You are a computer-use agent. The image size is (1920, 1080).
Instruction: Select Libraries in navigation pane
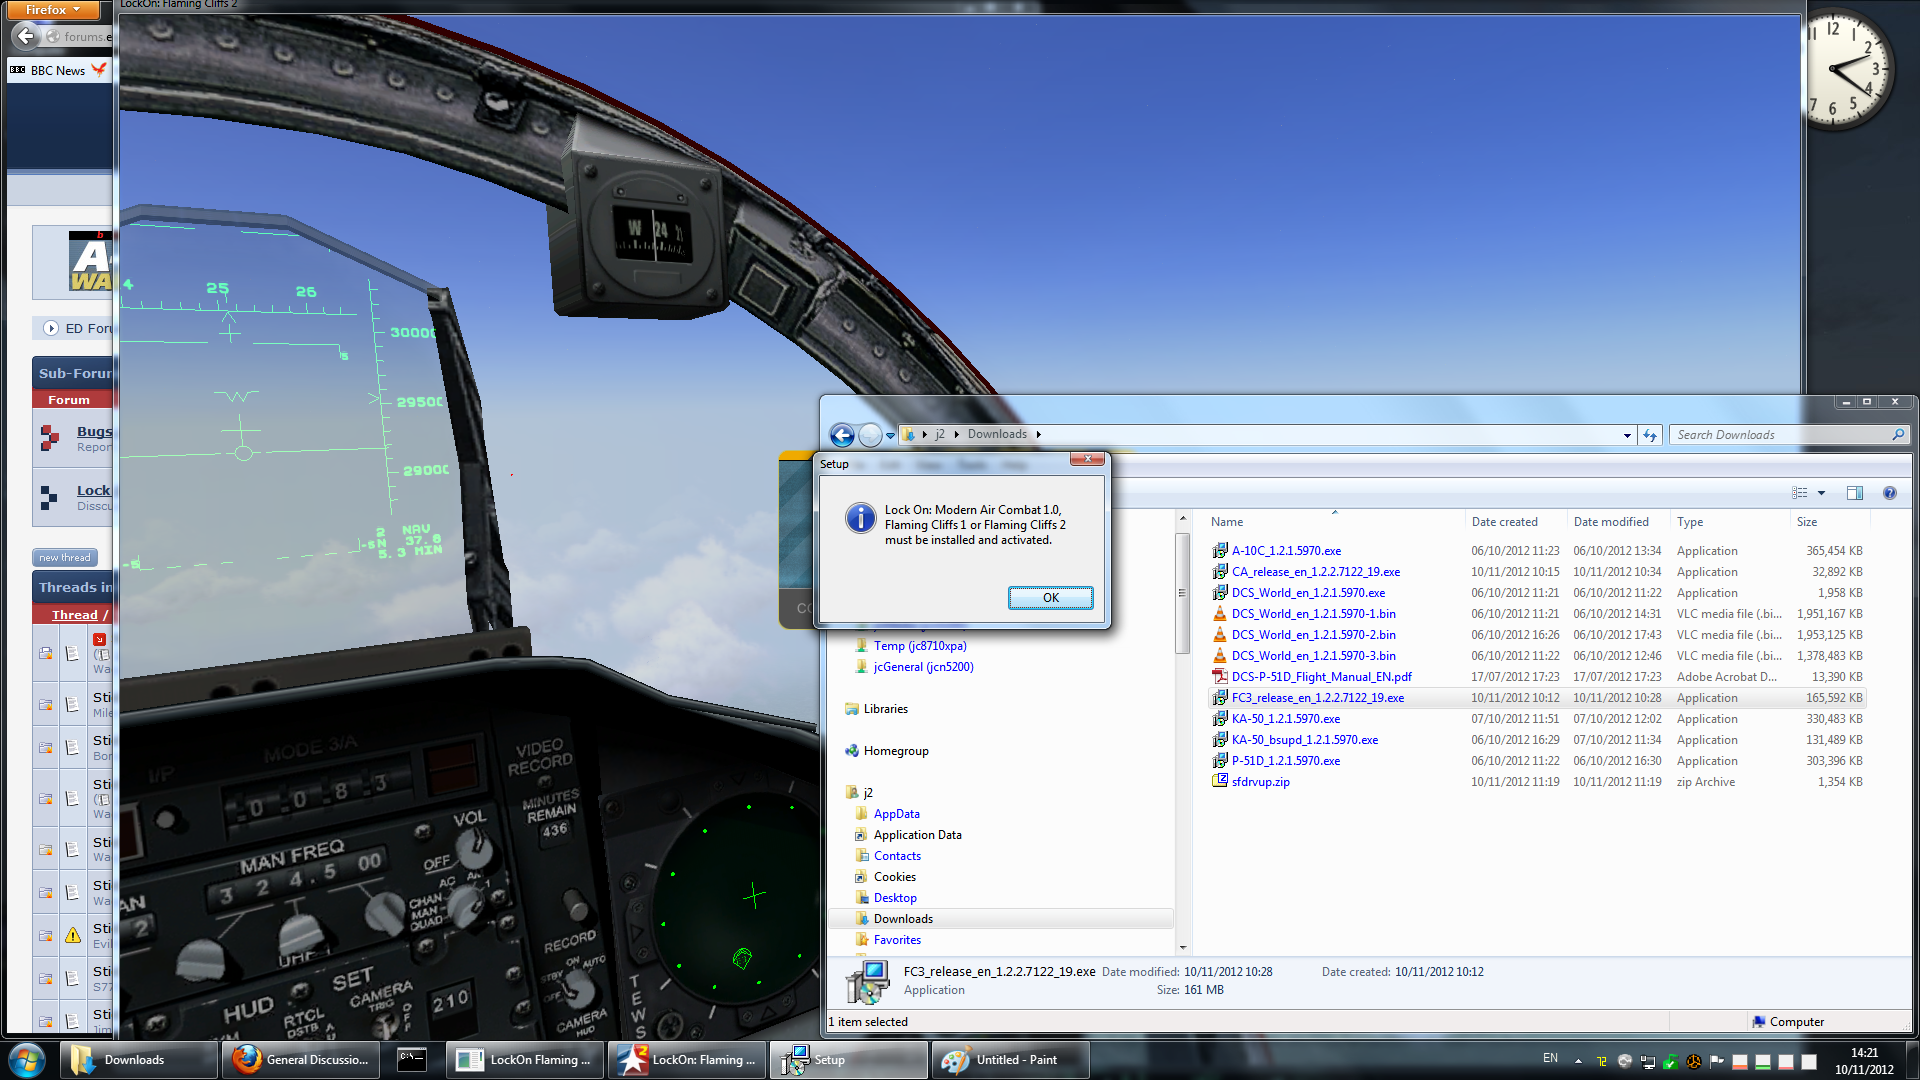(x=885, y=709)
